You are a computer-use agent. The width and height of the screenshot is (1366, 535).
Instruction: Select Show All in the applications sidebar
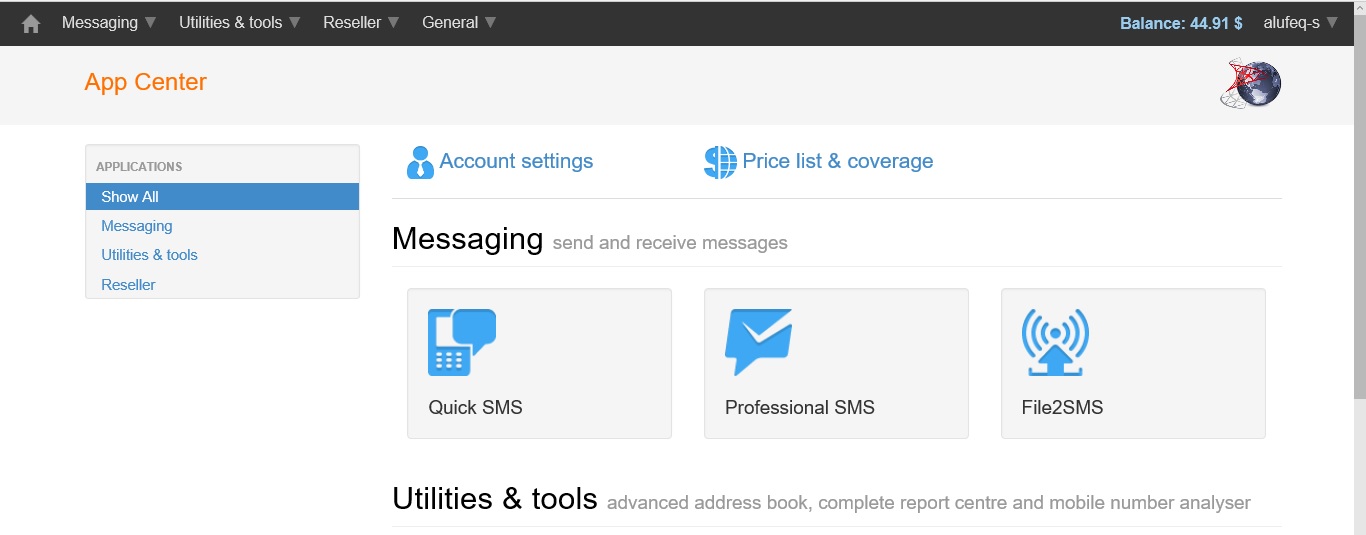point(222,197)
